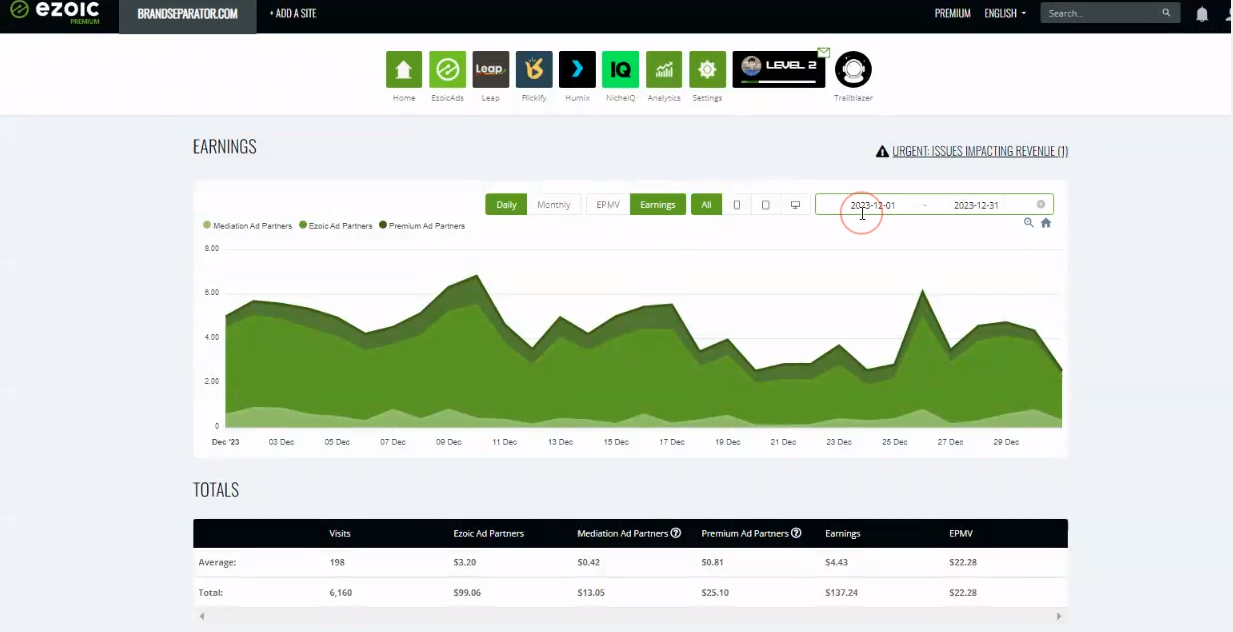
Task: Open the Humix app icon
Action: coord(577,69)
